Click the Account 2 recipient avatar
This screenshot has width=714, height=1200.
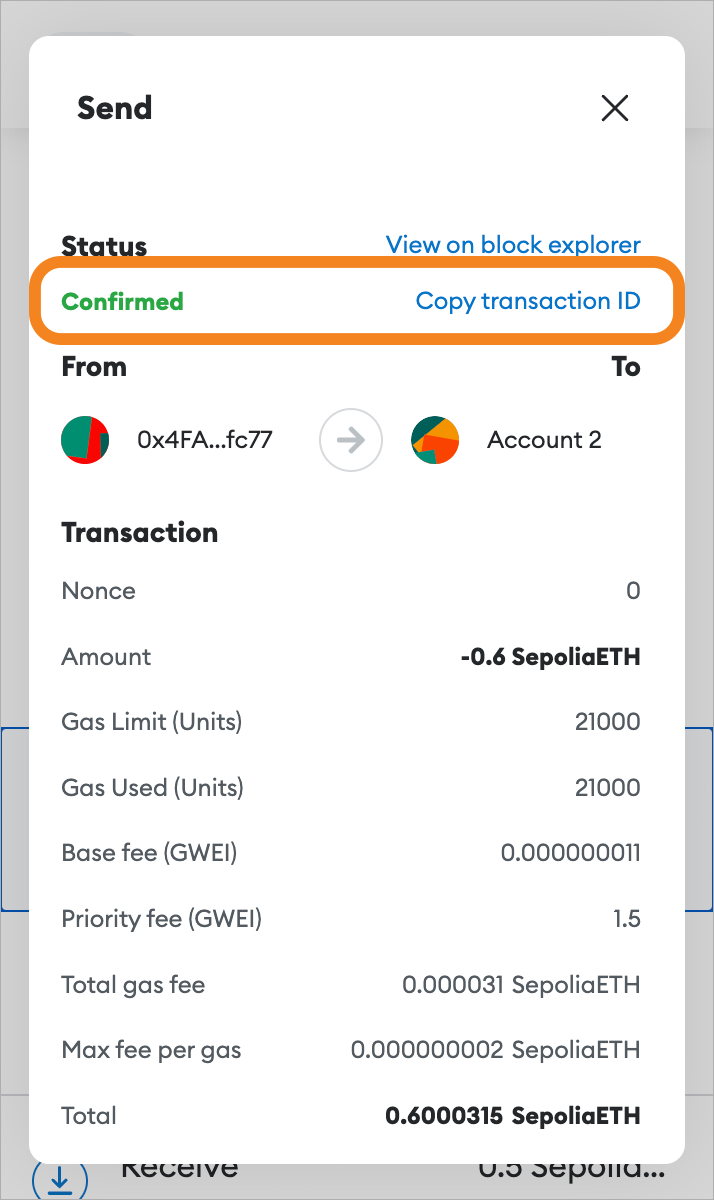click(x=435, y=440)
